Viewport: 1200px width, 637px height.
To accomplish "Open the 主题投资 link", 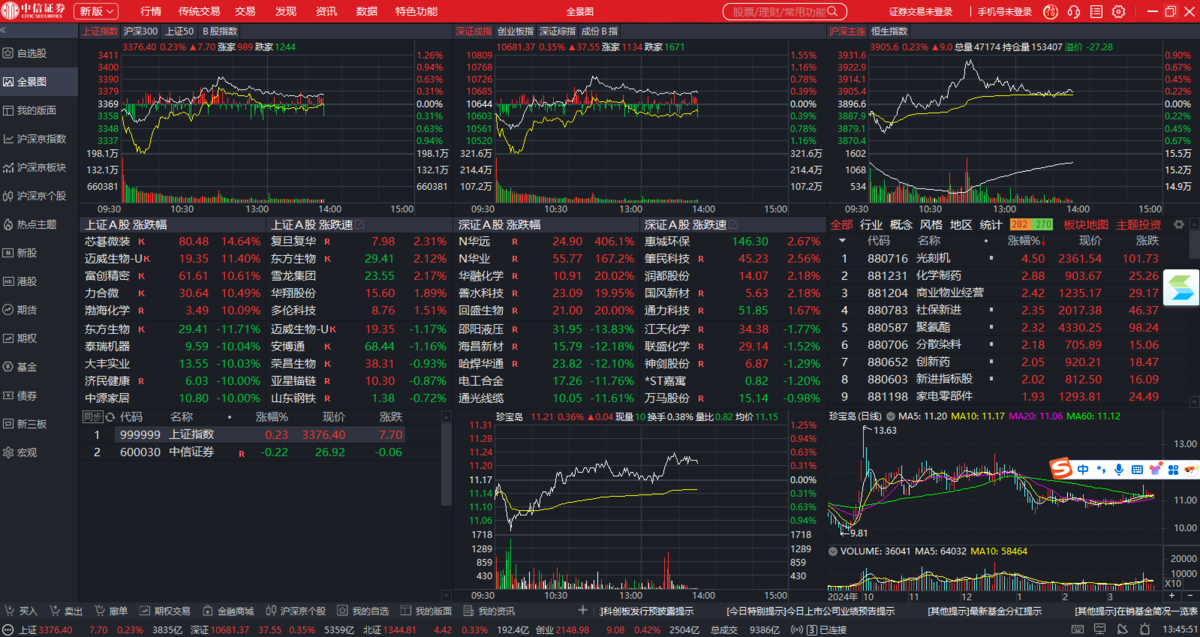I will tap(1138, 225).
